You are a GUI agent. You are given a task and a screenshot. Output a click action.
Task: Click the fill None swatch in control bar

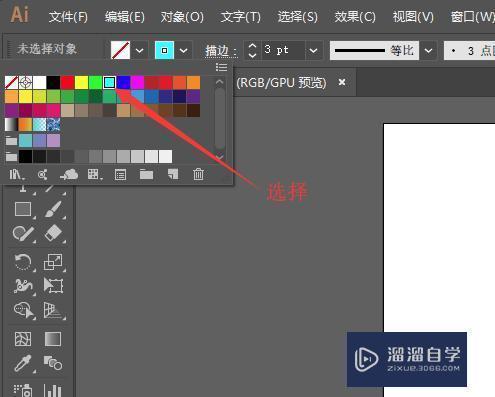coord(120,50)
